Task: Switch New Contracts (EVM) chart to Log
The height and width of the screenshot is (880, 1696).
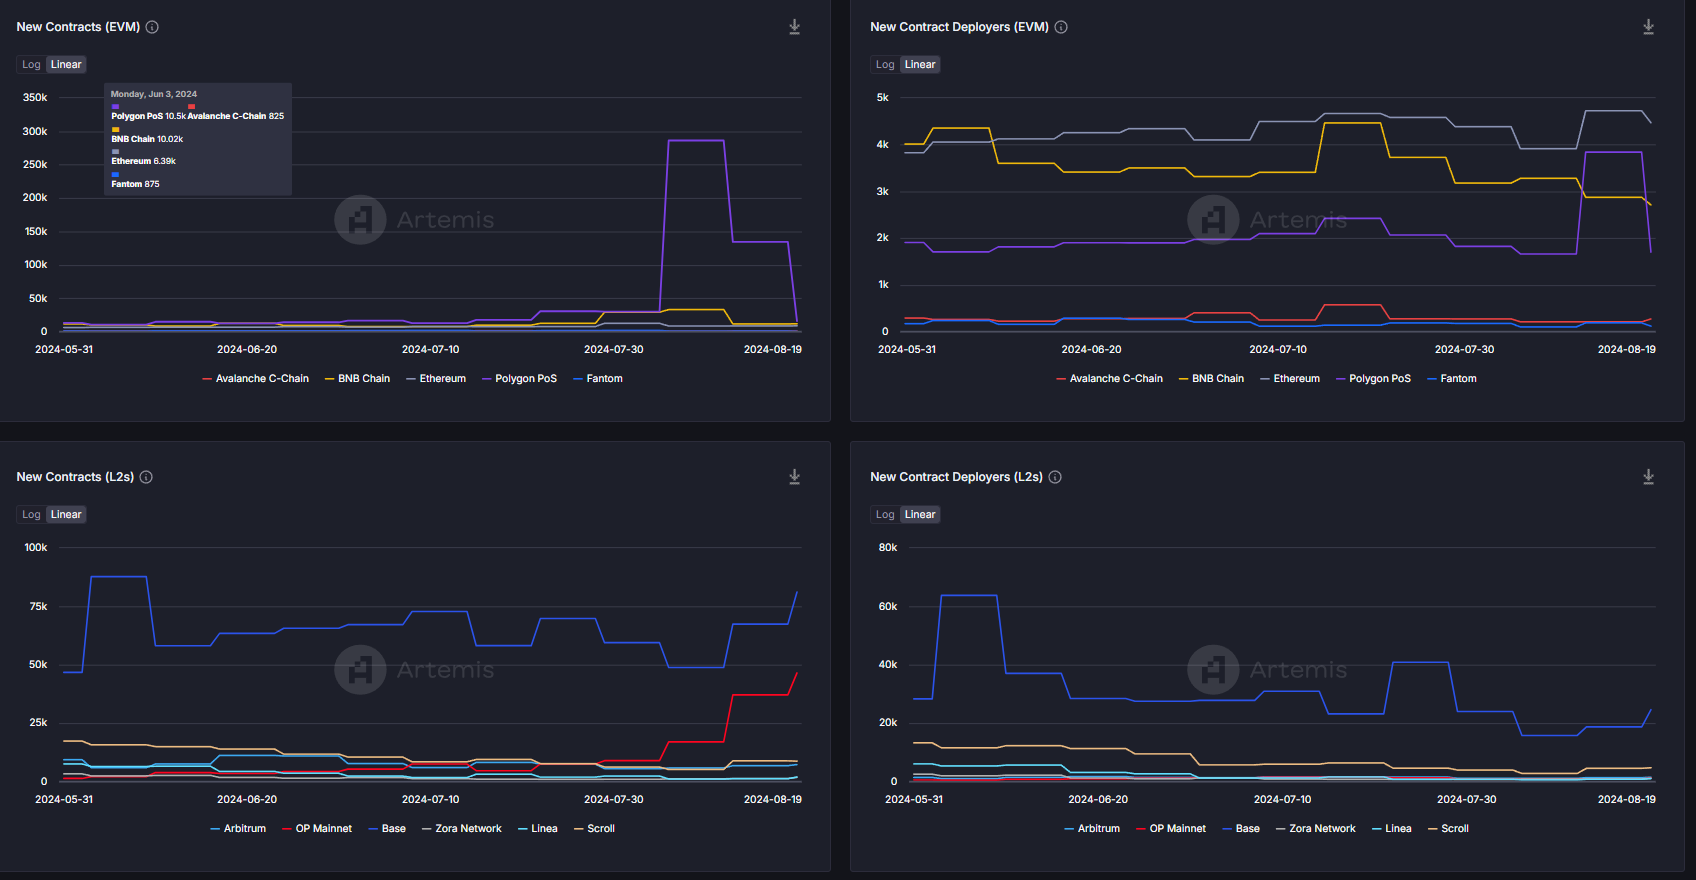Action: 31,65
